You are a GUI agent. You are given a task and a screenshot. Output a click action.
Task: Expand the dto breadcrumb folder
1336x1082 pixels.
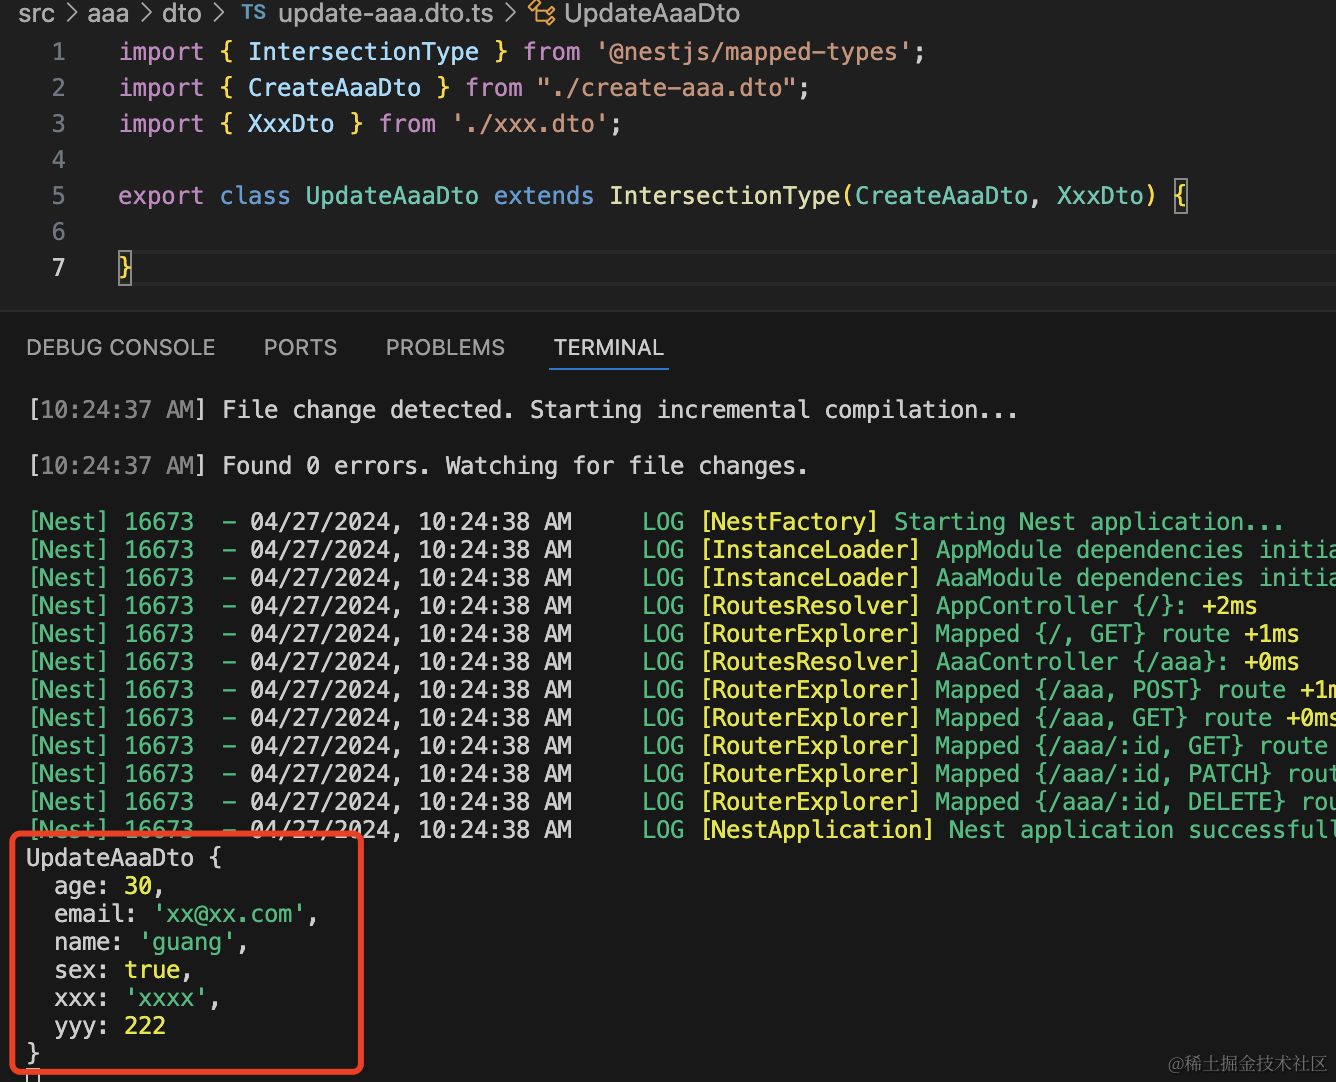click(181, 13)
